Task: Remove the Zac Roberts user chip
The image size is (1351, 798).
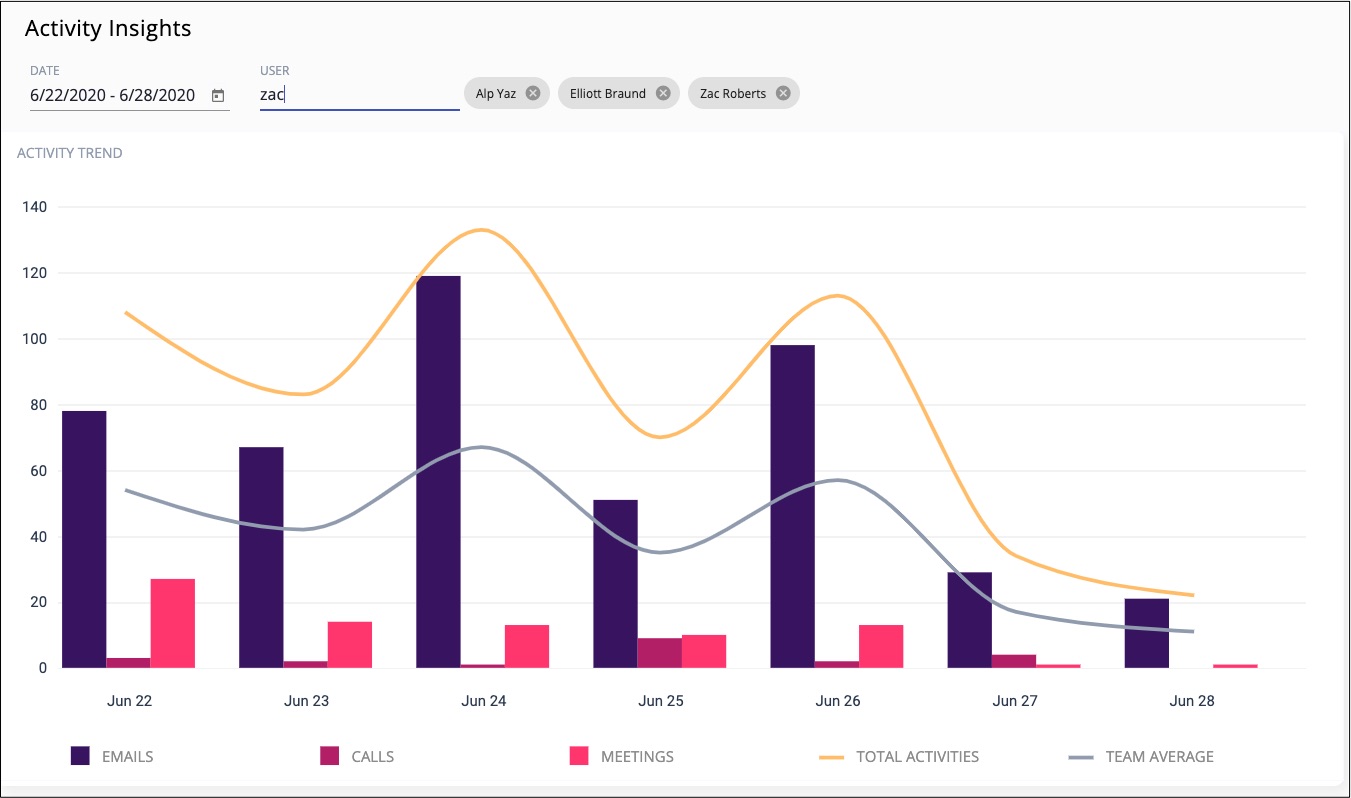Action: pyautogui.click(x=783, y=93)
